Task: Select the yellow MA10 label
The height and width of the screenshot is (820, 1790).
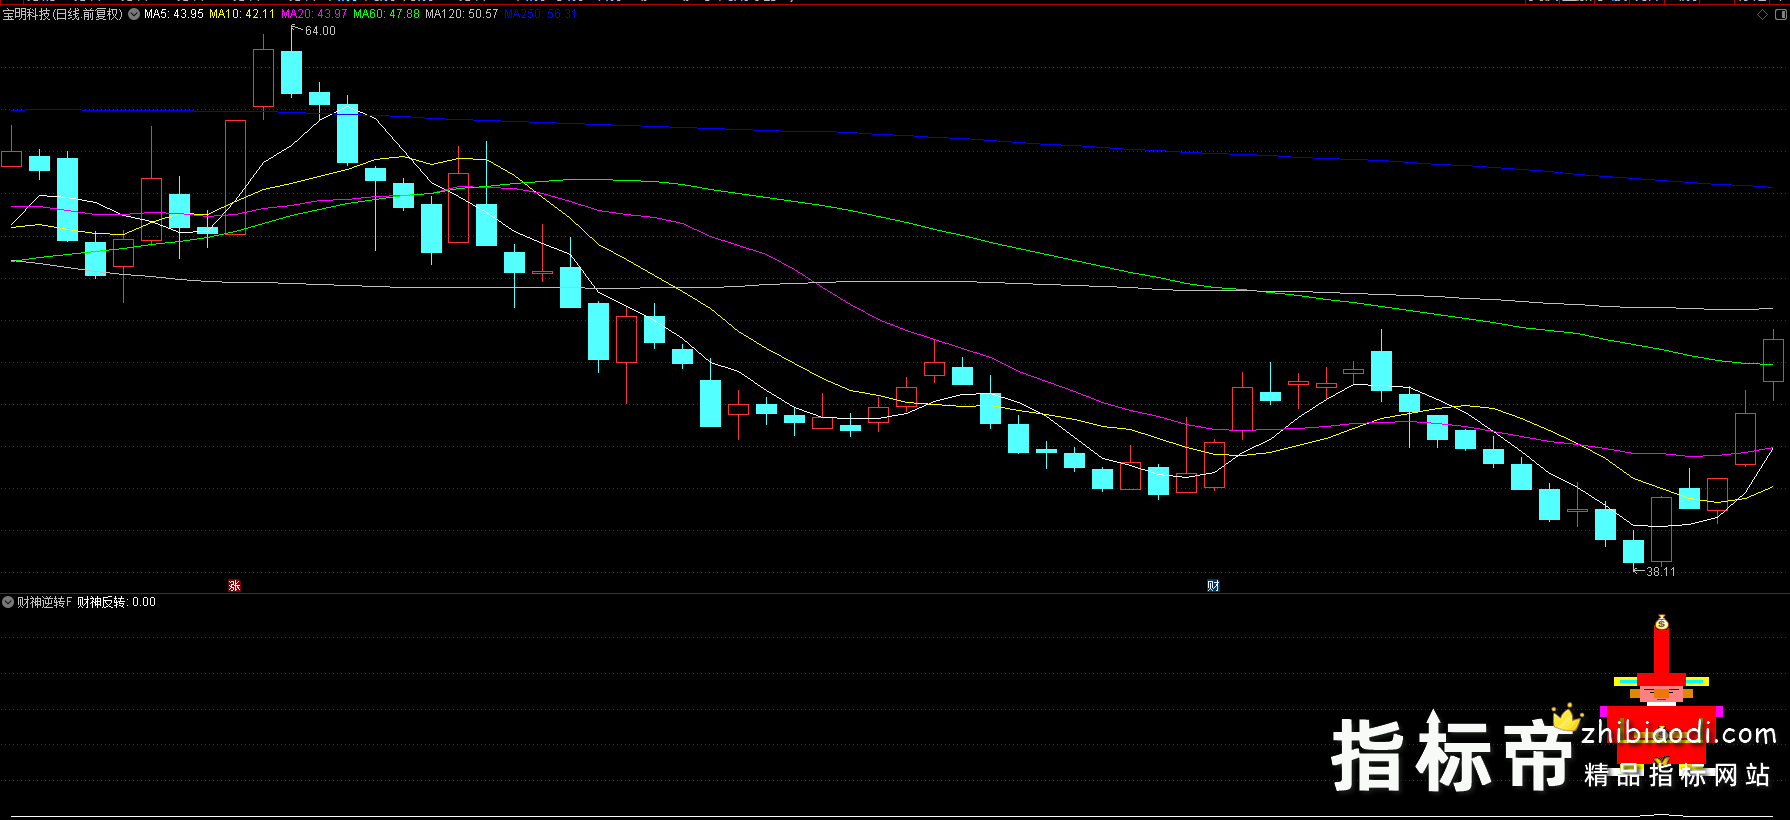Action: pos(241,14)
